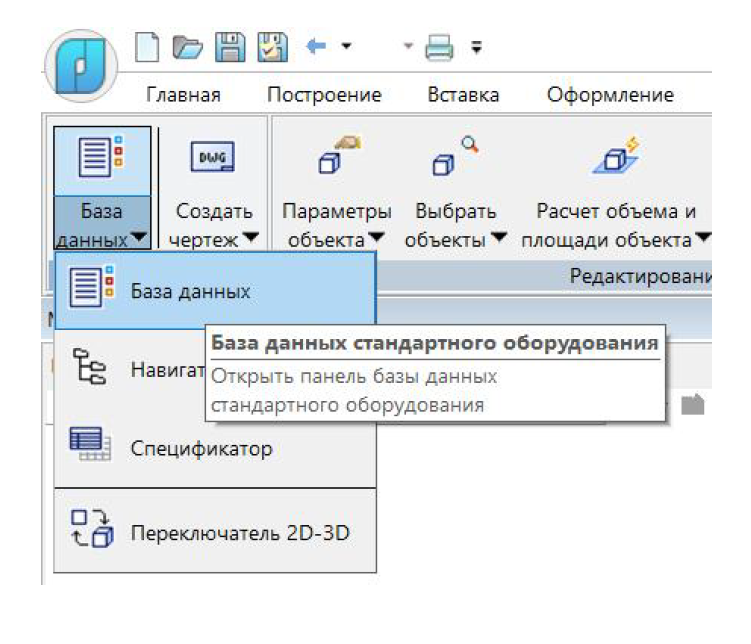Click the Редактирование panel label
The width and height of the screenshot is (751, 644).
pyautogui.click(x=640, y=276)
